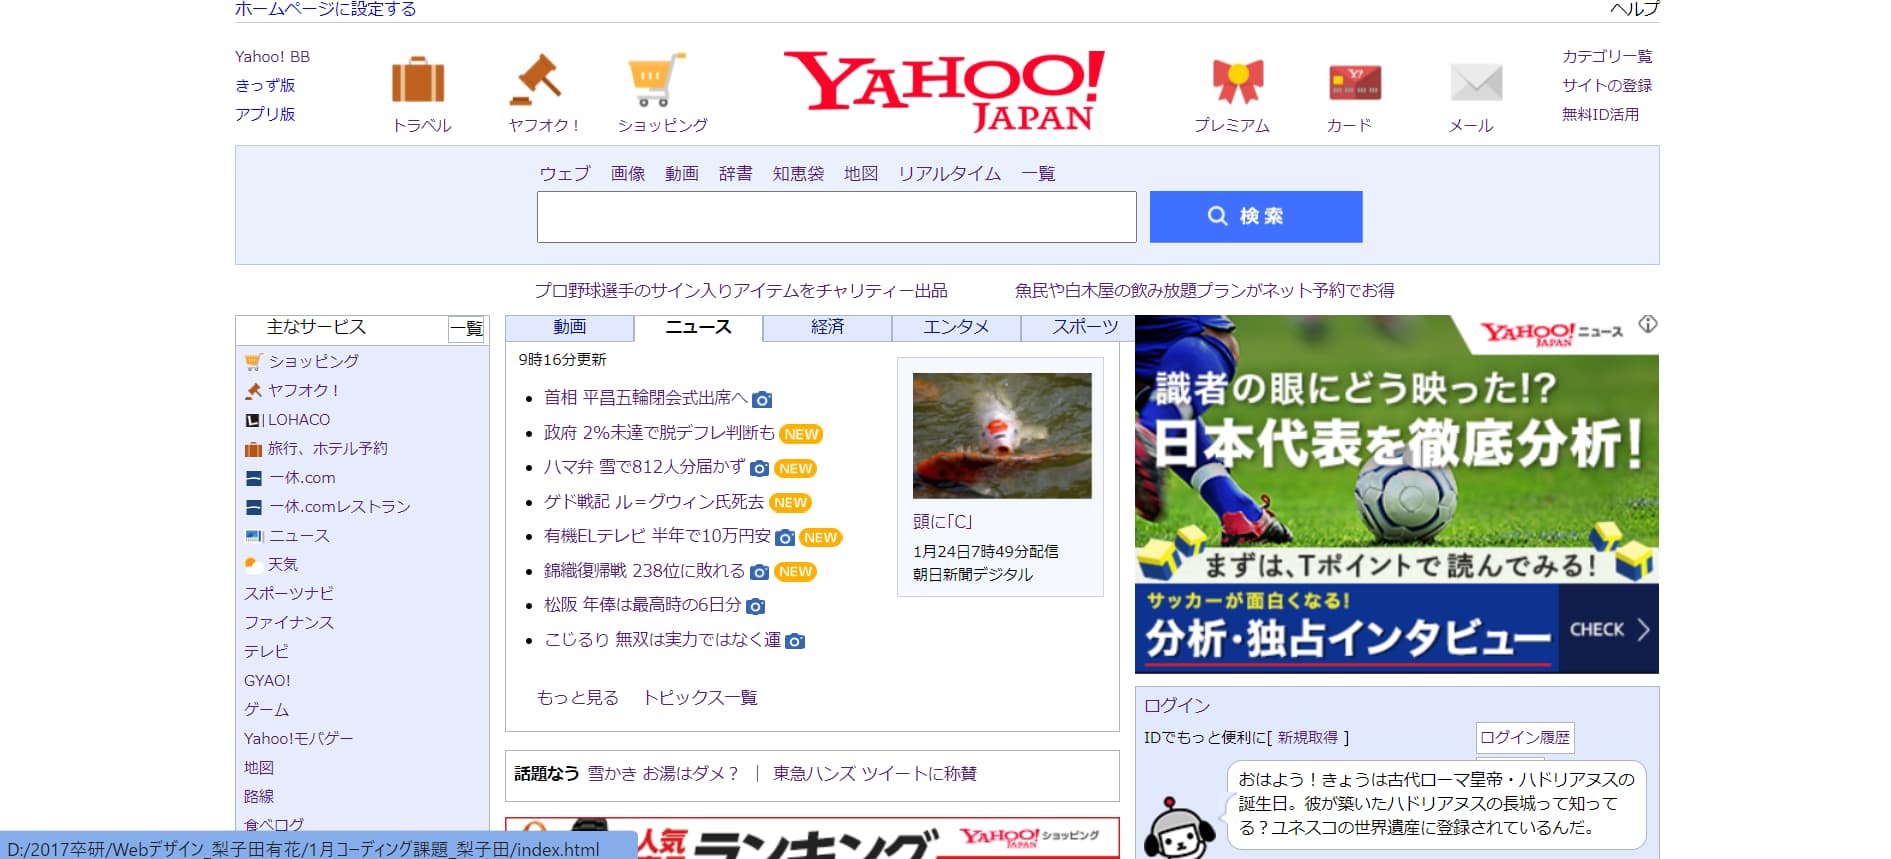Open the ヤフオク! gavel icon
Image resolution: width=1891 pixels, height=859 pixels.
pos(536,80)
